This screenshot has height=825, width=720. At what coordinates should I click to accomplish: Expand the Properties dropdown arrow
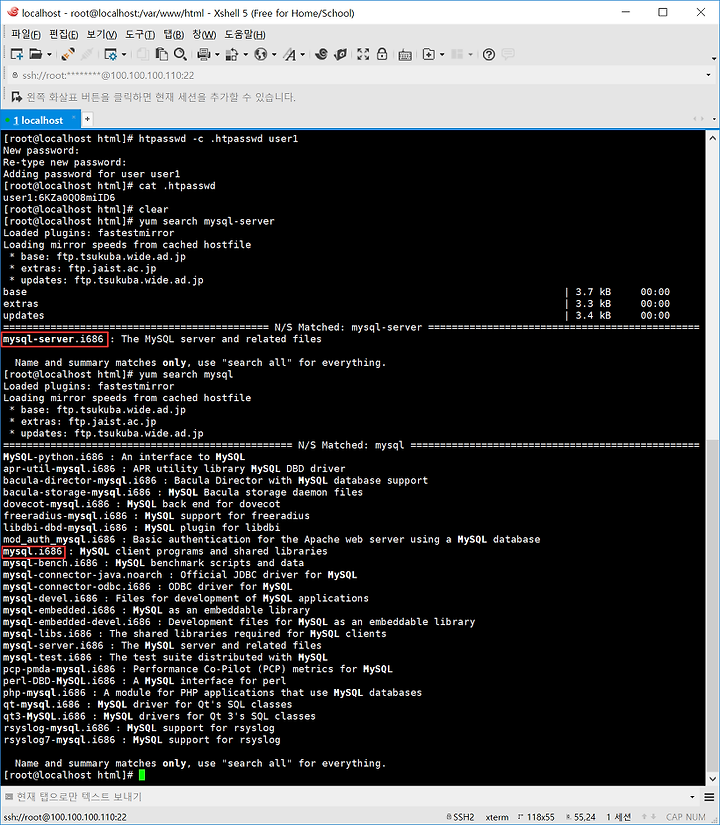coord(124,54)
